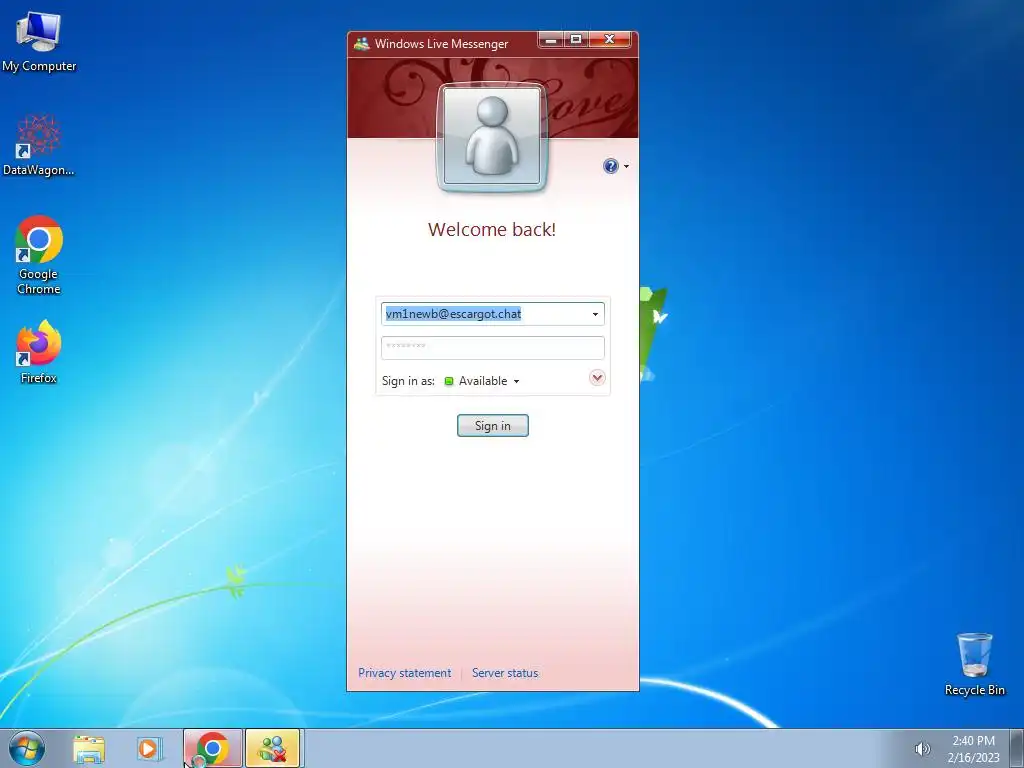Expand sign-in options with the chevron button
The width and height of the screenshot is (1024, 768).
tap(597, 377)
